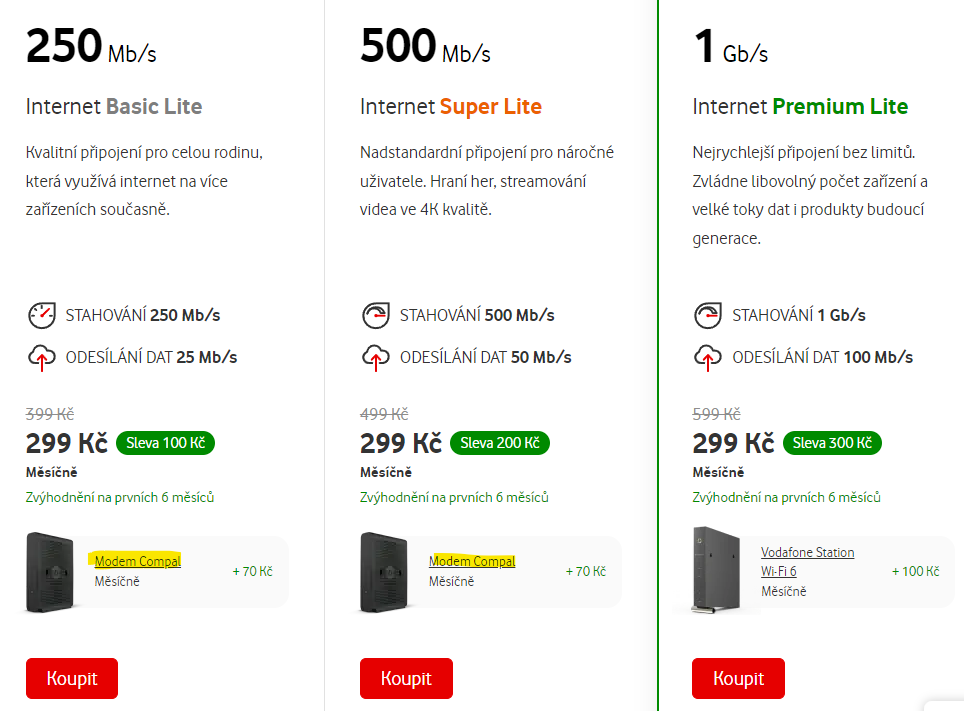Open Modem Compal link in Super Lite plan
Viewport: 964px width, 711px height.
(x=472, y=561)
